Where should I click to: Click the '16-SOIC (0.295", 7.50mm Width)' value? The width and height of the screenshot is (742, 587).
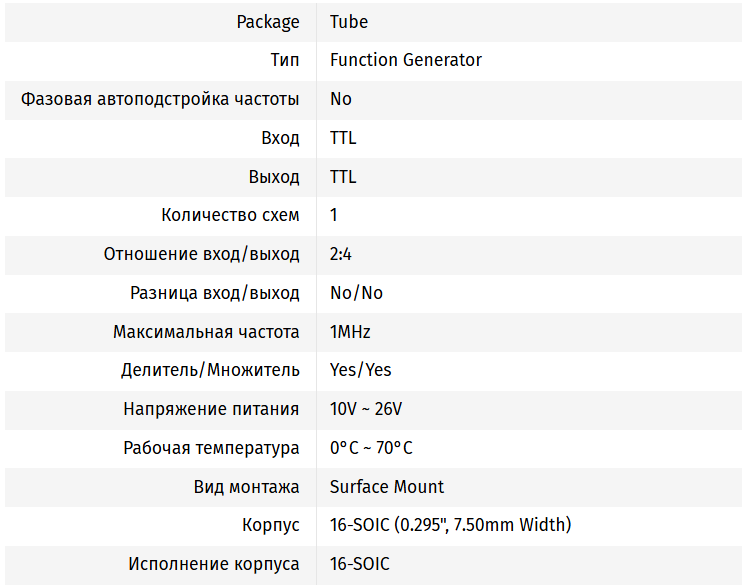450,525
